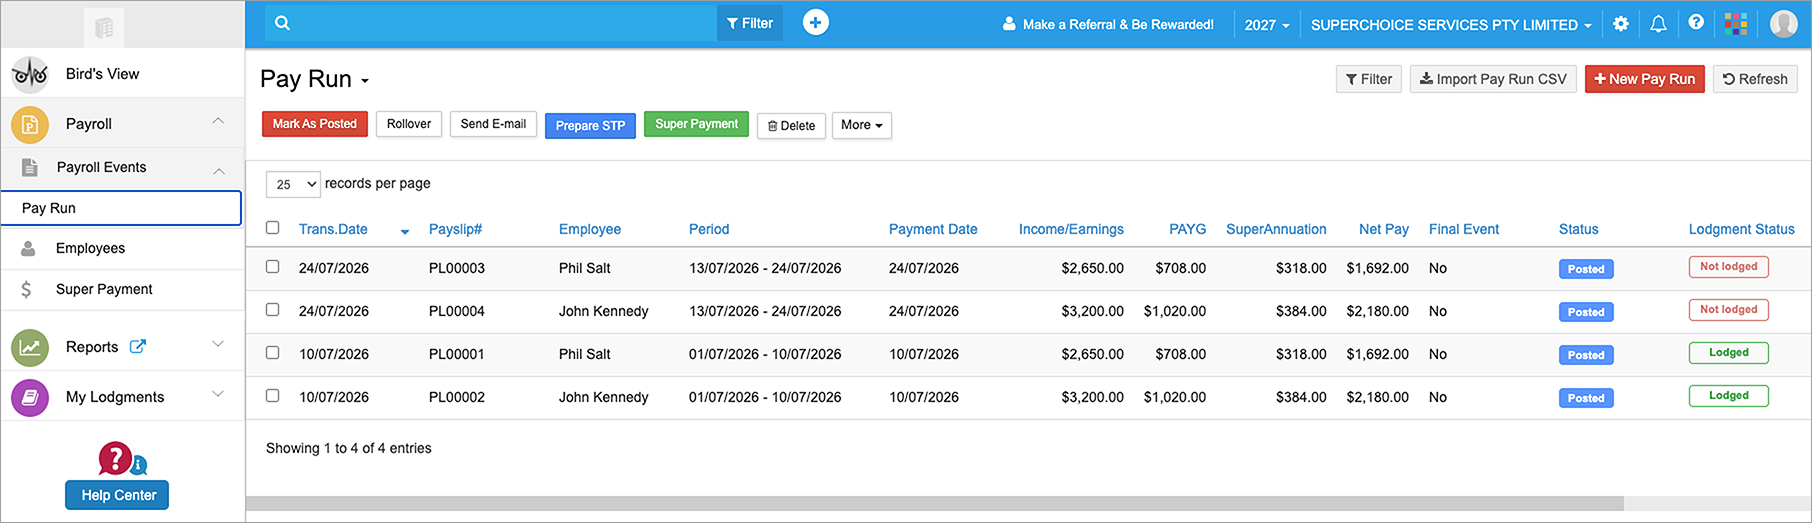Click the Bird's View owl icon
Image resolution: width=1812 pixels, height=523 pixels.
click(x=30, y=74)
